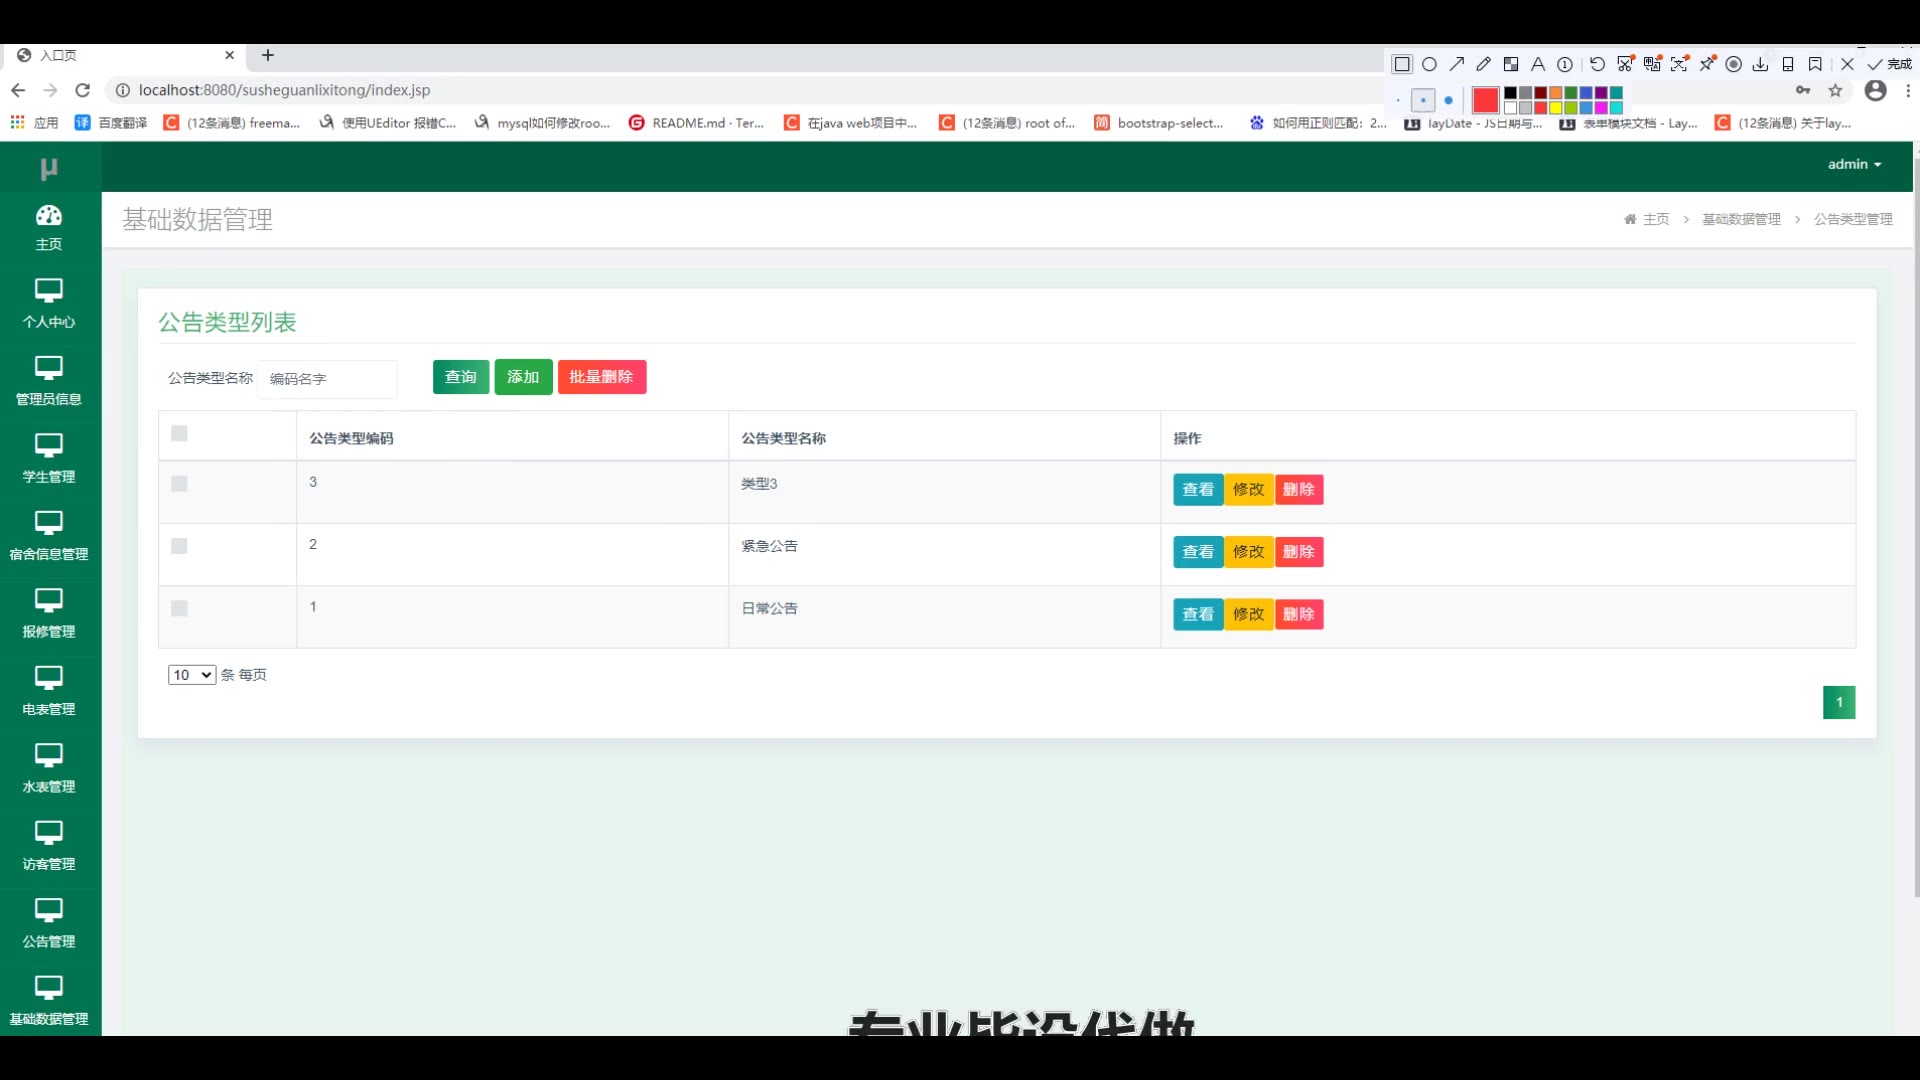Viewport: 1920px width, 1080px height.
Task: Toggle the select-all checkbox in table header
Action: [179, 433]
